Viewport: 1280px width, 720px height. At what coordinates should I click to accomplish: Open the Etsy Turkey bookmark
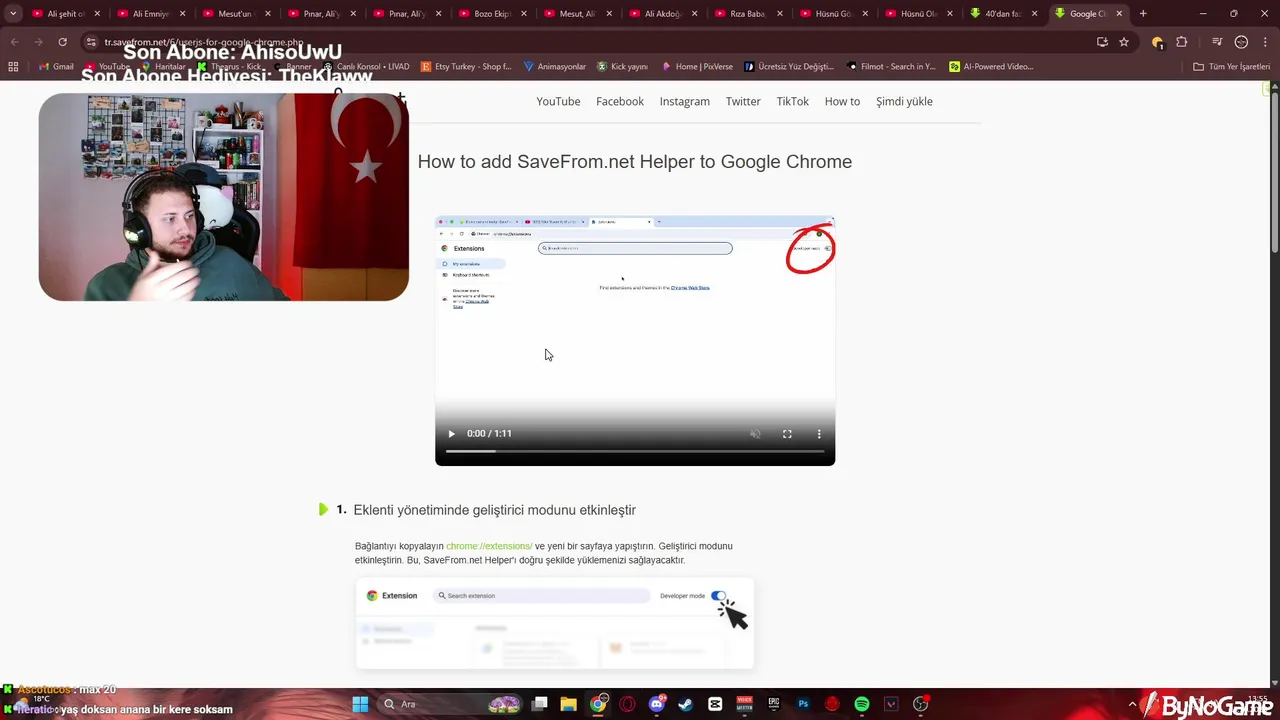pyautogui.click(x=466, y=67)
